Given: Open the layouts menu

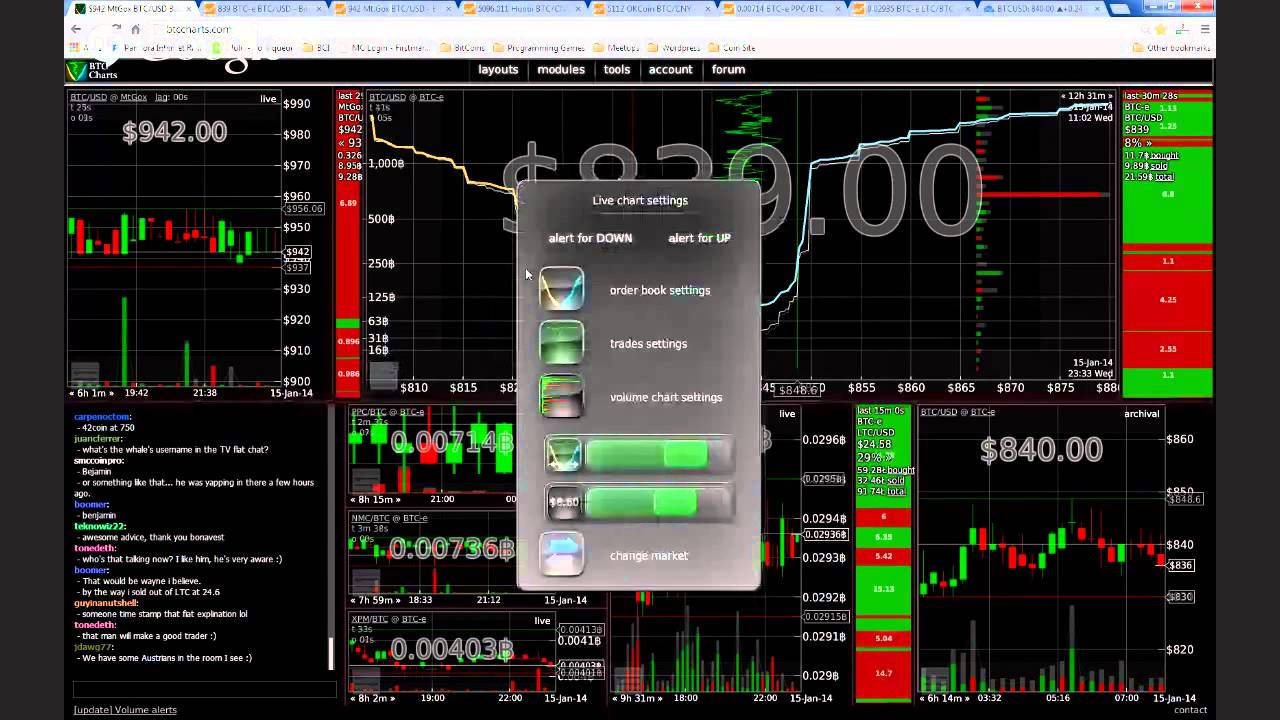Looking at the screenshot, I should 498,69.
